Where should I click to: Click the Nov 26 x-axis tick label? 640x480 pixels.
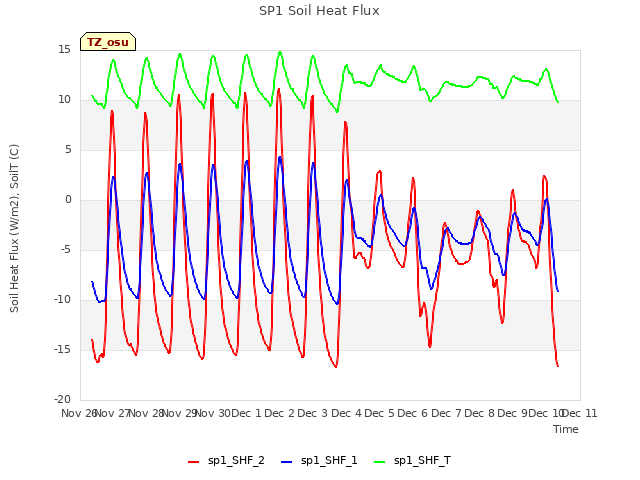pyautogui.click(x=79, y=413)
